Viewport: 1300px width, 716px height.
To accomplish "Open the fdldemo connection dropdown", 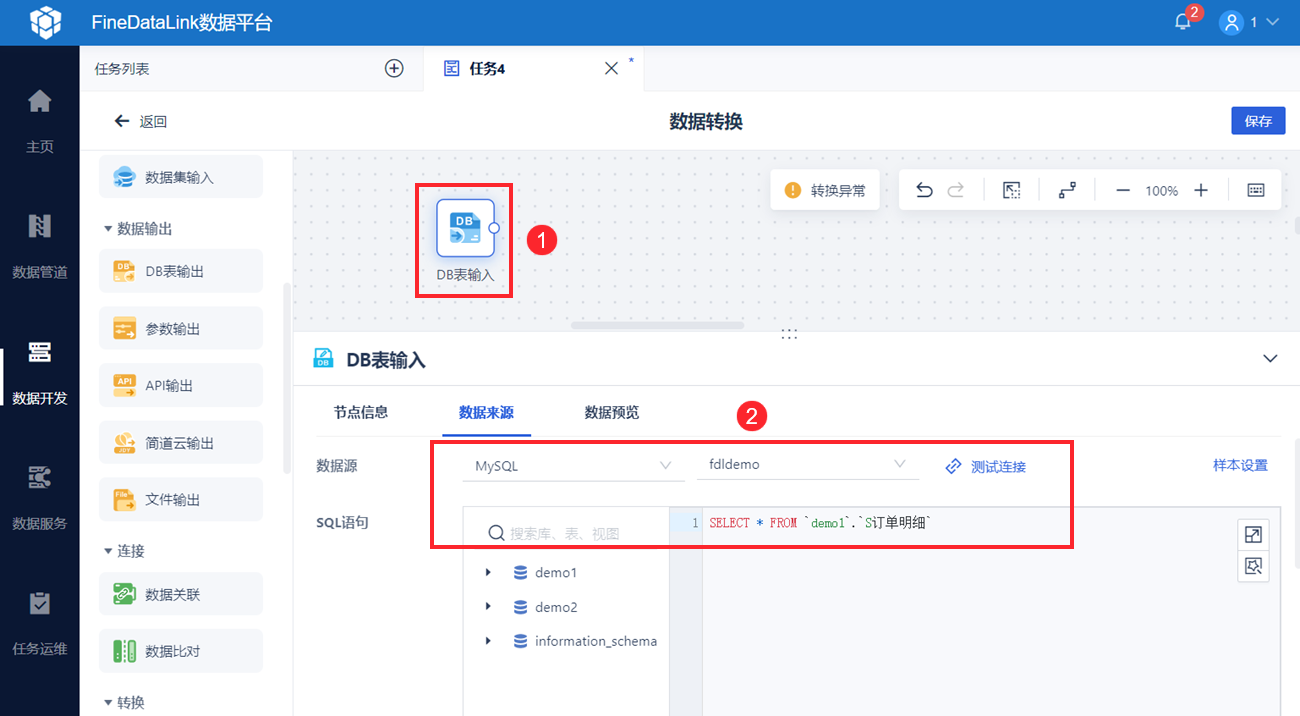I will (x=807, y=465).
